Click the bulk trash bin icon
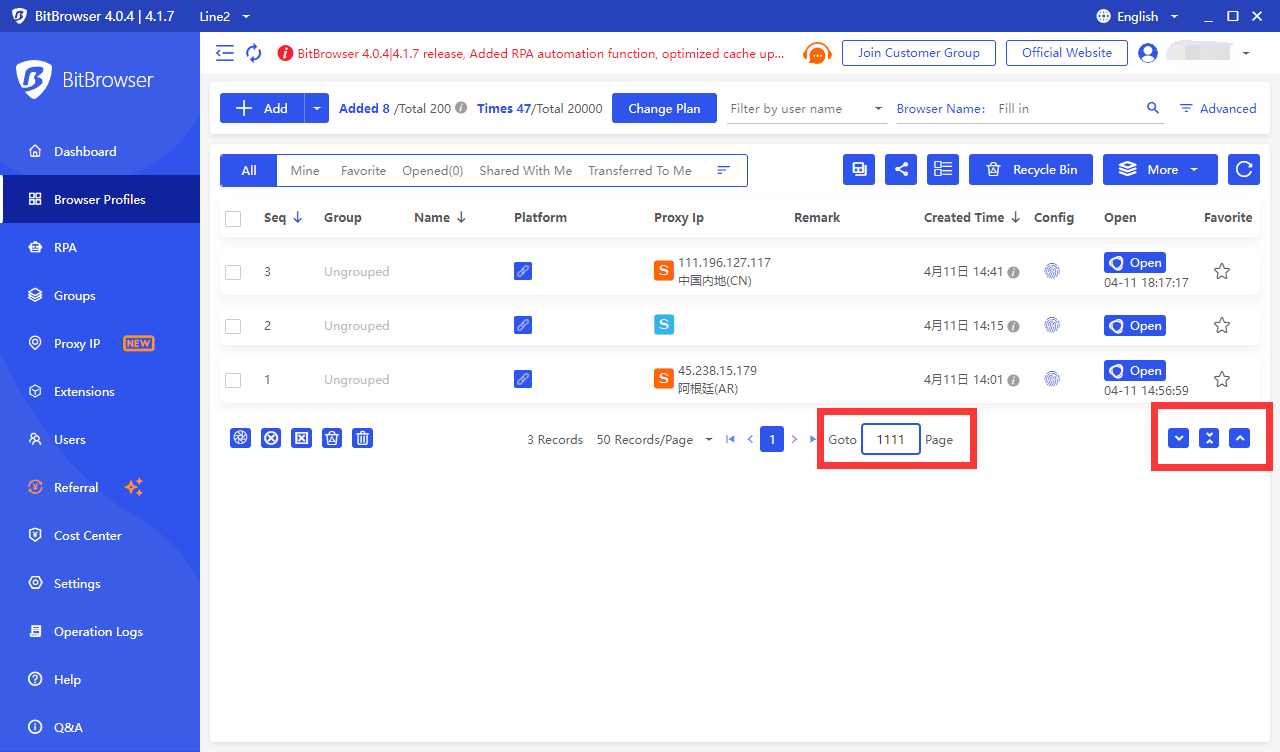The height and width of the screenshot is (752, 1280). coord(332,438)
